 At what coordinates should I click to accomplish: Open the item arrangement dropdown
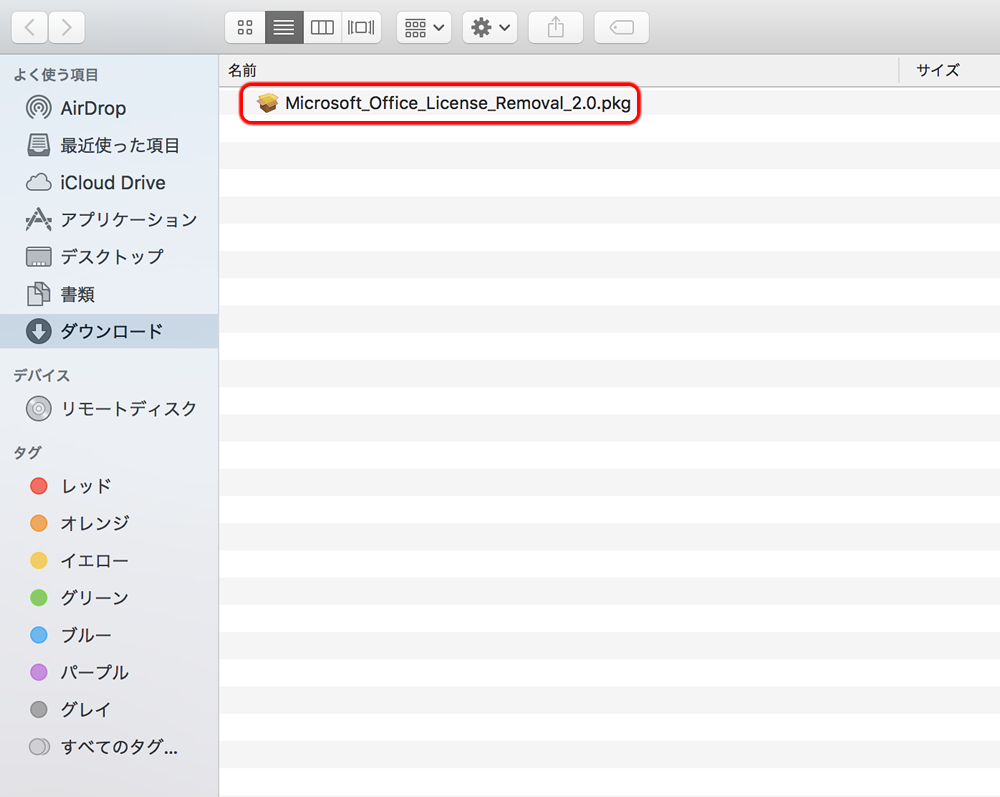tap(424, 27)
